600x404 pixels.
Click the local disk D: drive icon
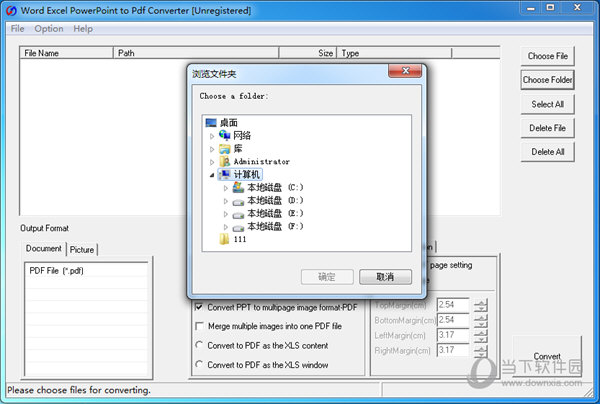point(238,201)
